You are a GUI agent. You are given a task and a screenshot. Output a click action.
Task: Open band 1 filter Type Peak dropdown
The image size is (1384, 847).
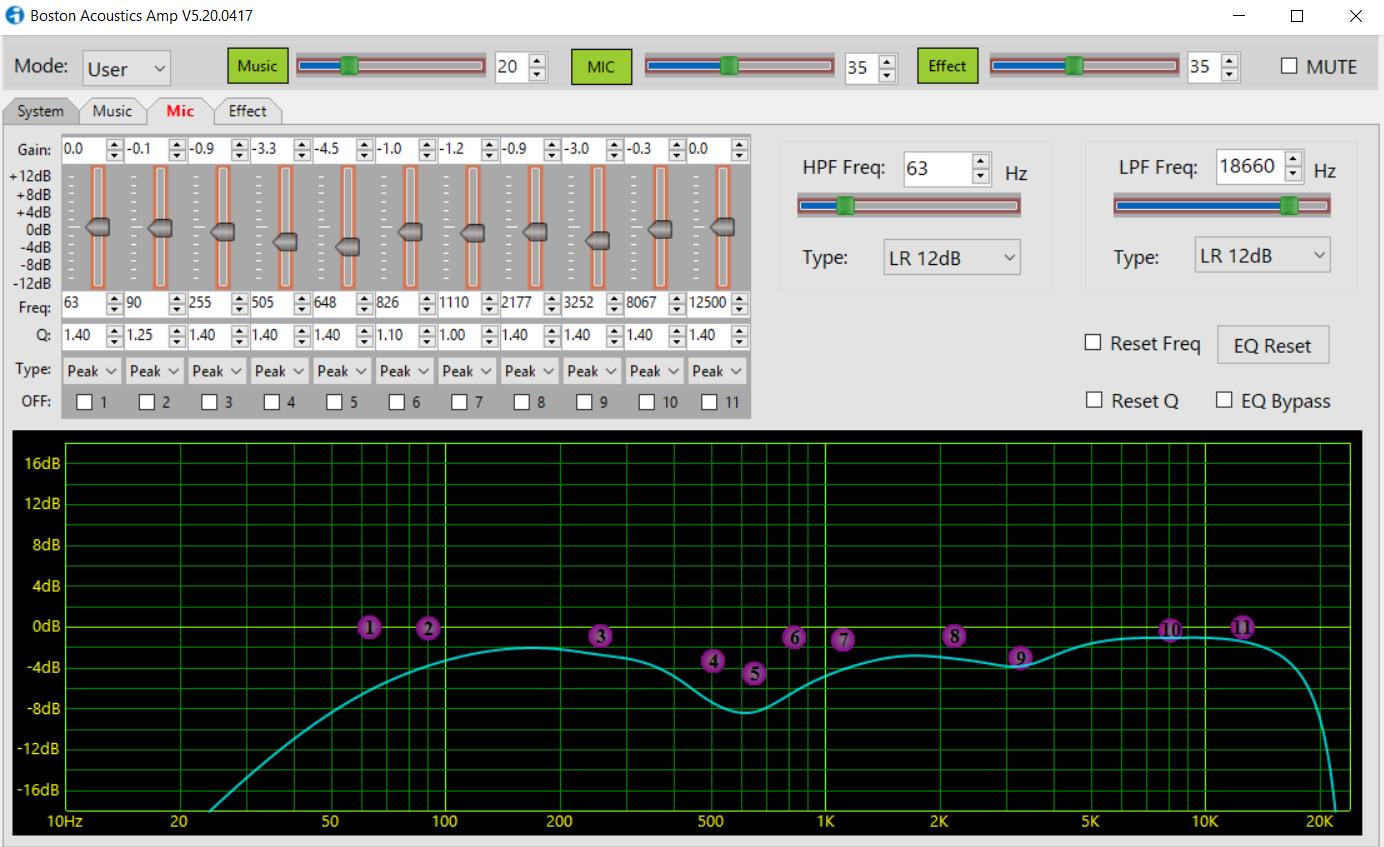pos(92,371)
